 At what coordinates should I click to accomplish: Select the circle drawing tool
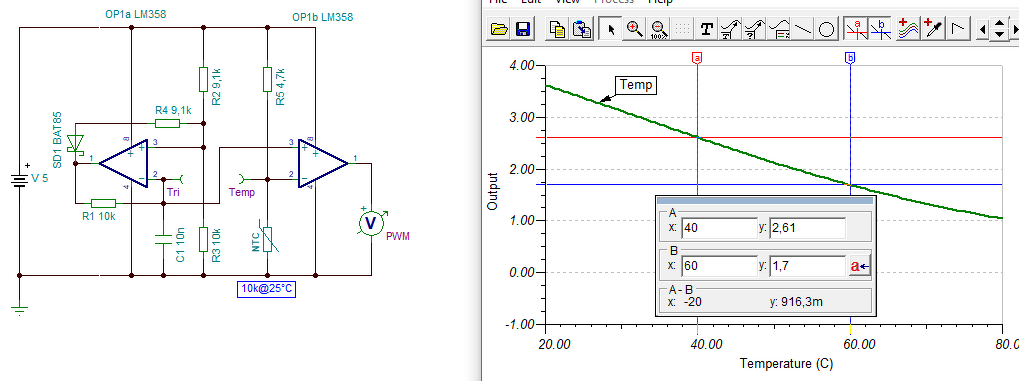pos(827,29)
